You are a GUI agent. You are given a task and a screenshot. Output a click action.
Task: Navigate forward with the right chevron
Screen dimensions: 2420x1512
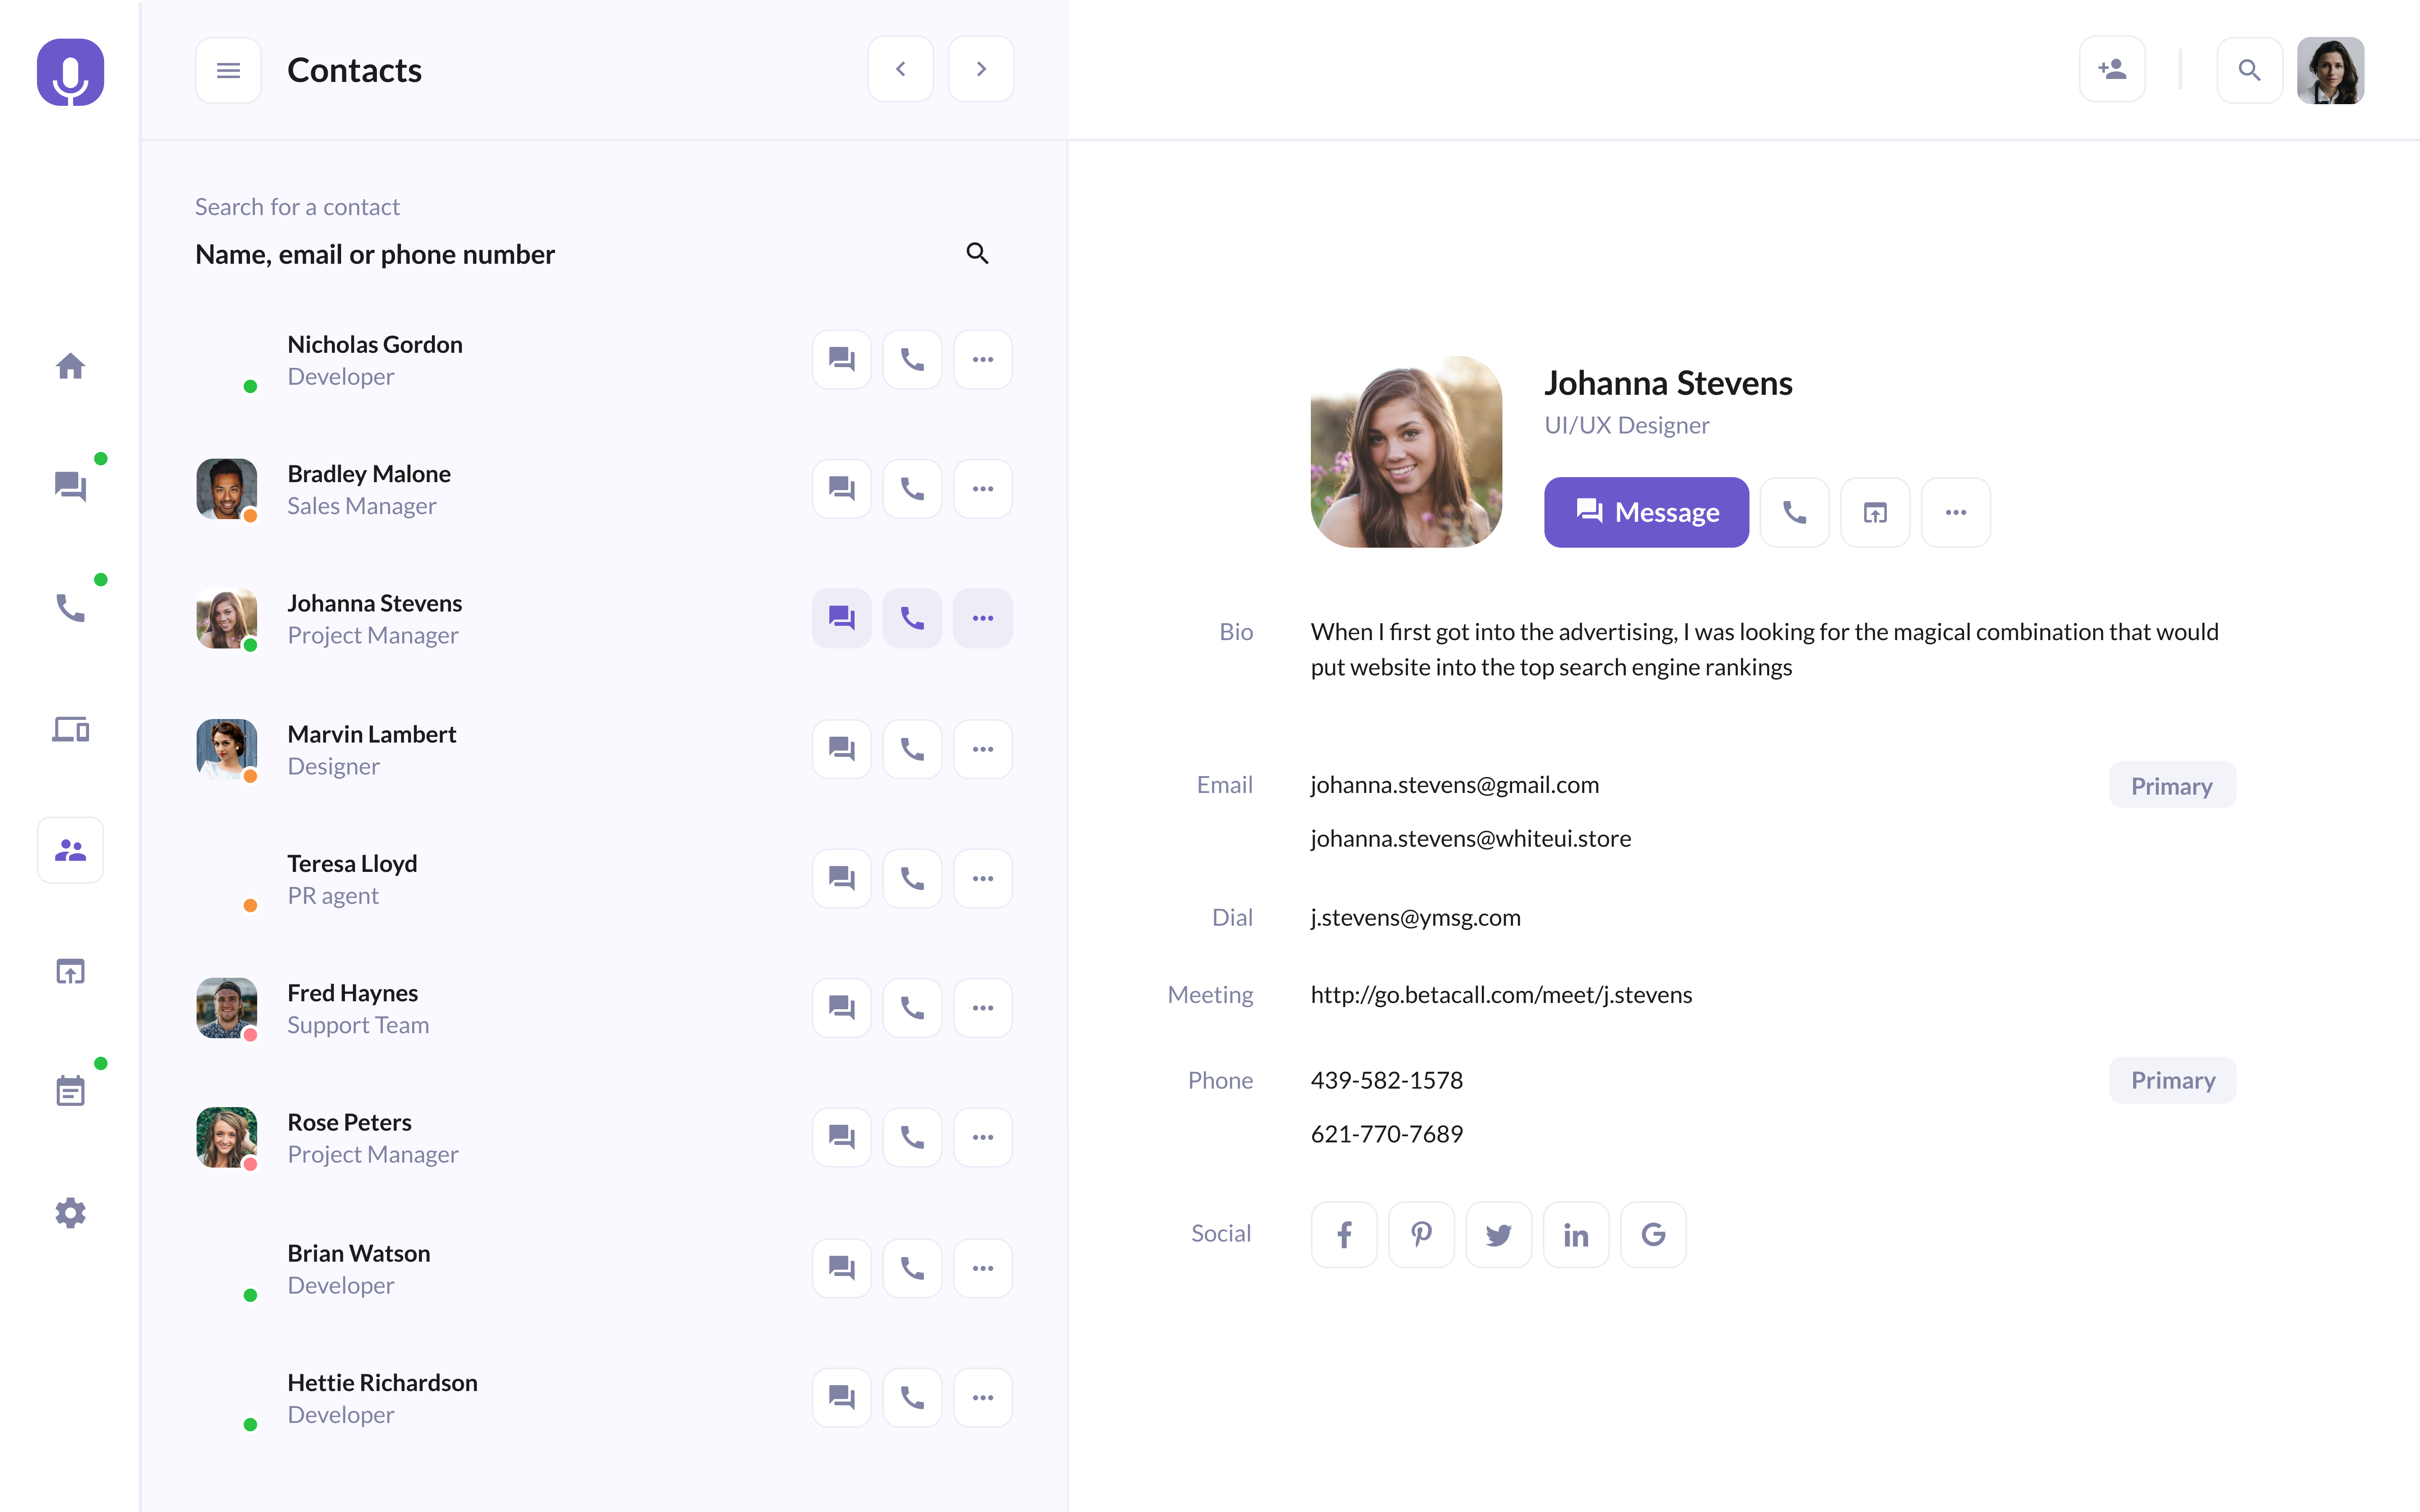[x=980, y=68]
